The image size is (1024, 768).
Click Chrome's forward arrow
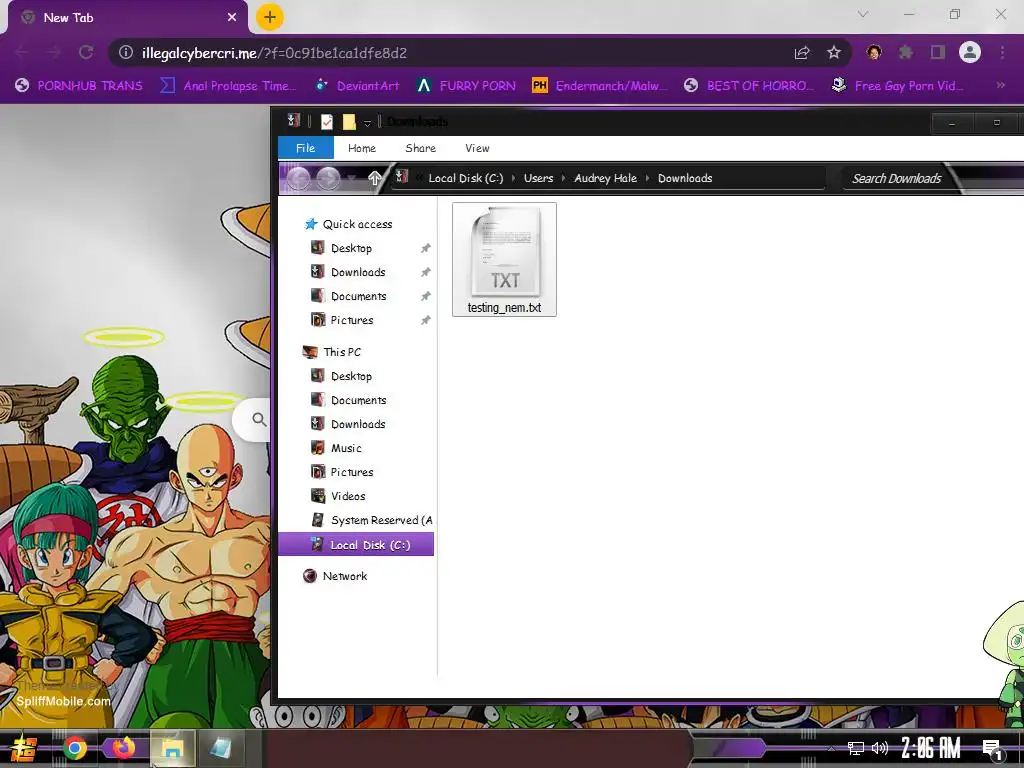click(54, 52)
